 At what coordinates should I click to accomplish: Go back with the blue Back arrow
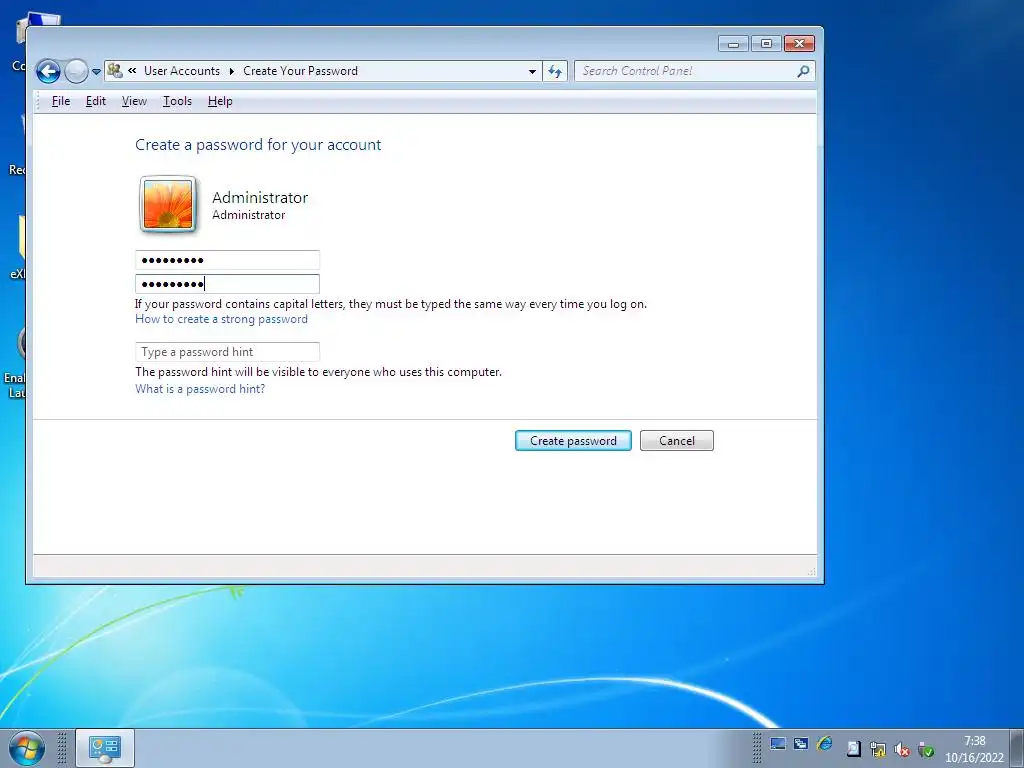click(48, 71)
